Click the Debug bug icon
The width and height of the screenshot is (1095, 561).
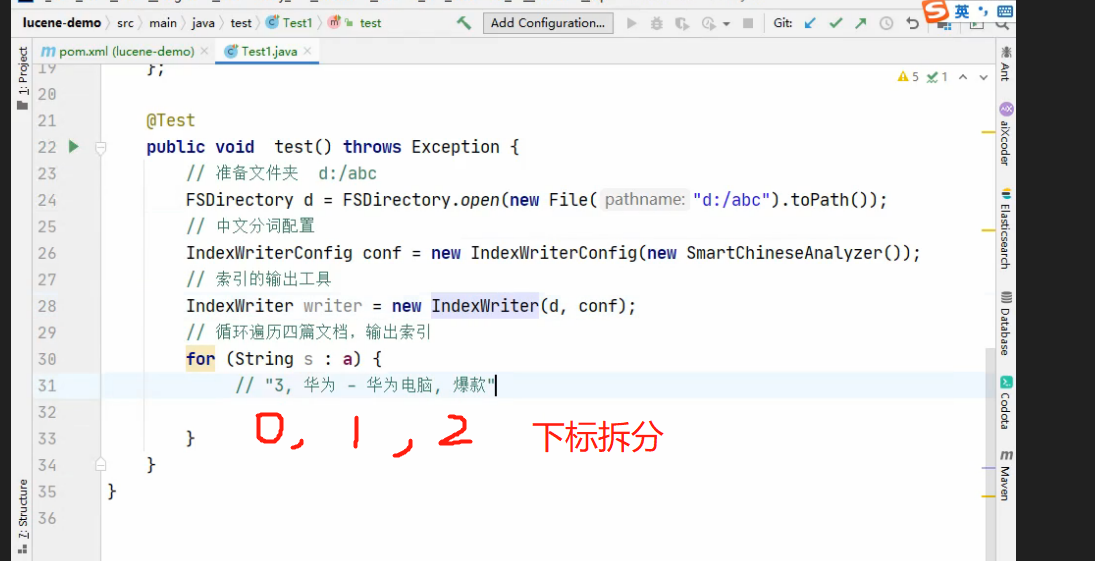(656, 23)
